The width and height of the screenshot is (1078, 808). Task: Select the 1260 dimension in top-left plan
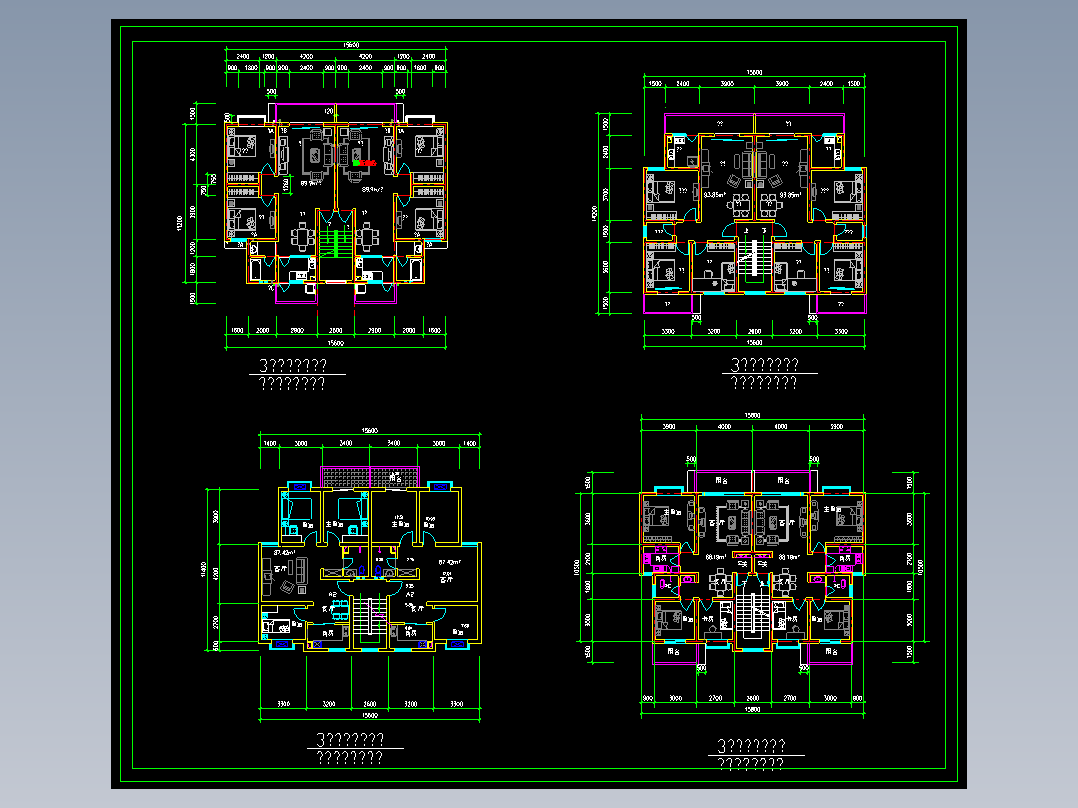pyautogui.click(x=286, y=185)
